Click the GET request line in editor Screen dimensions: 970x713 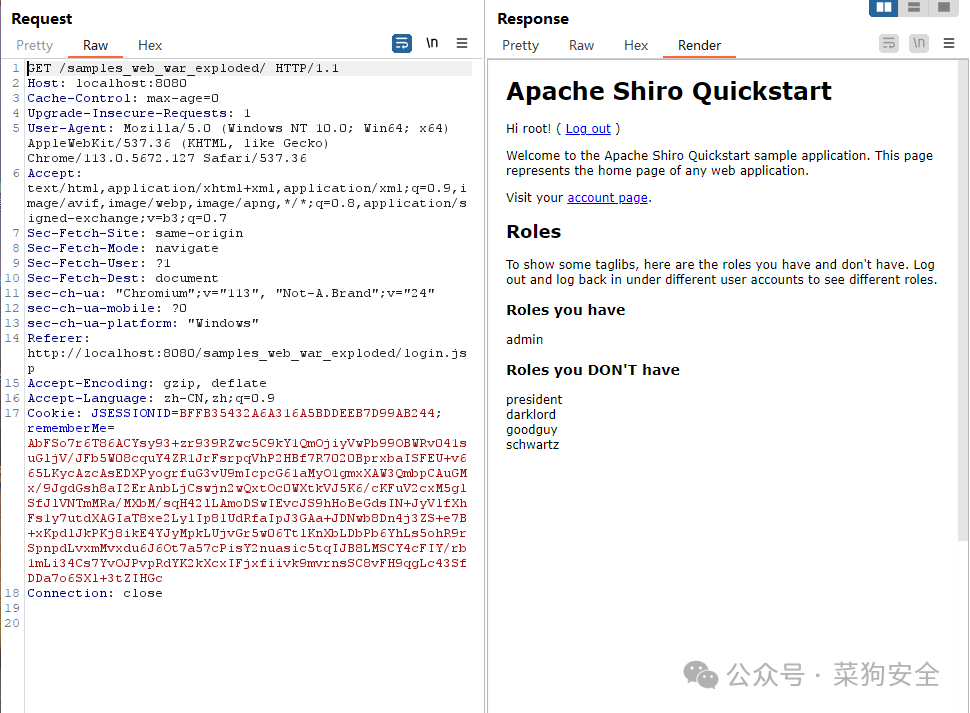tap(183, 68)
